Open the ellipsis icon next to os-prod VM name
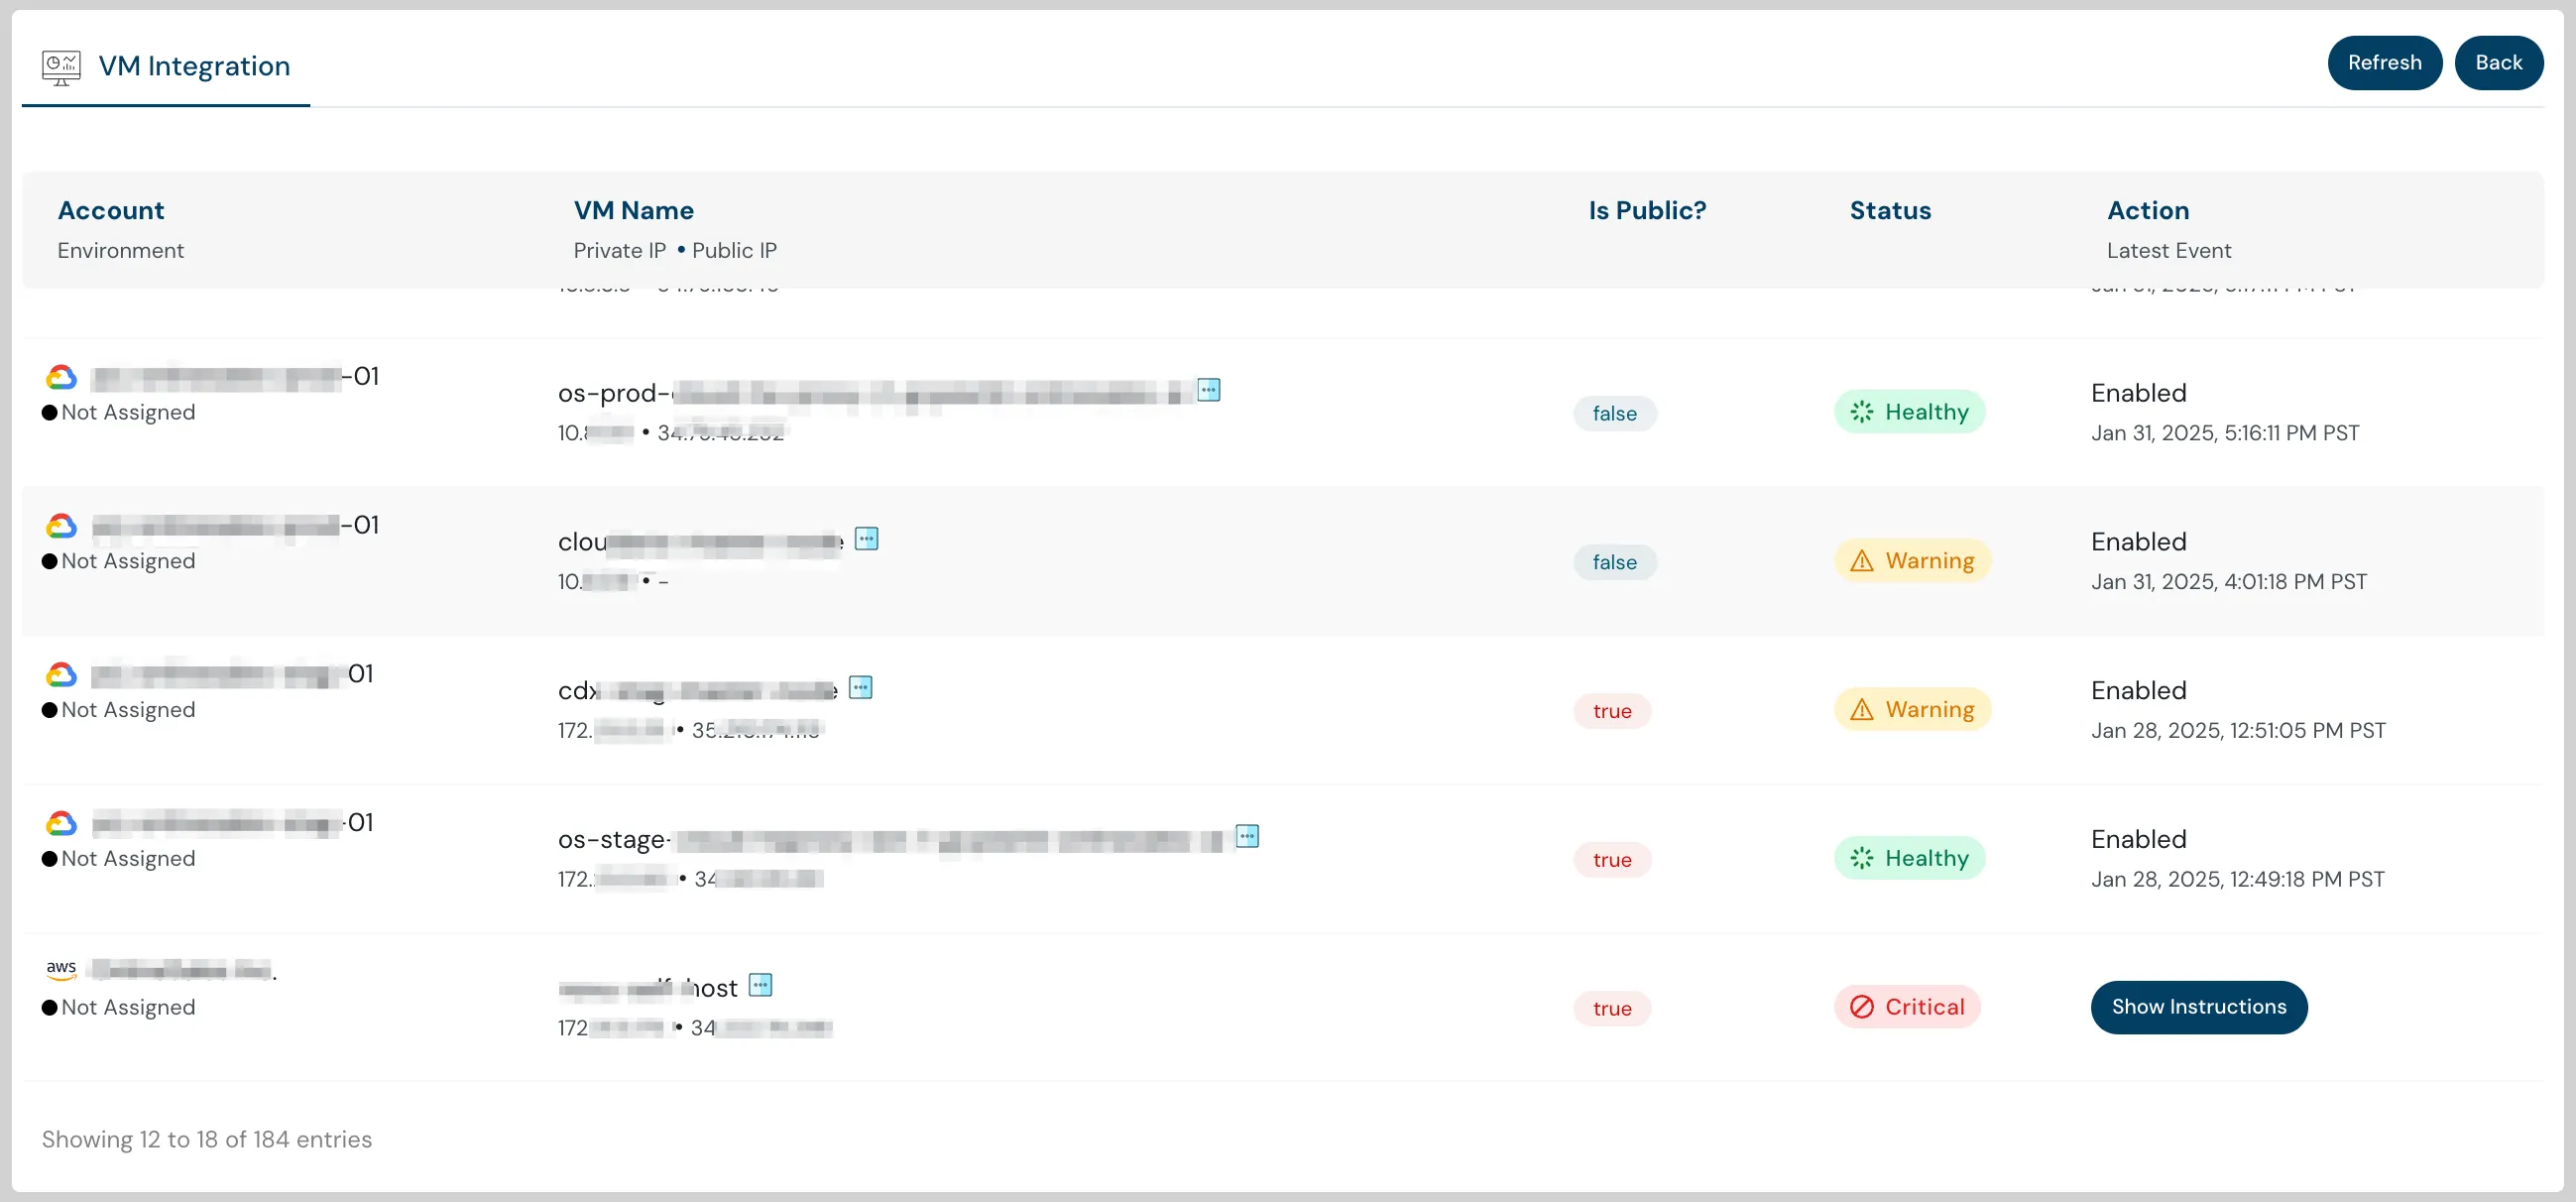The image size is (2576, 1202). coord(1209,390)
